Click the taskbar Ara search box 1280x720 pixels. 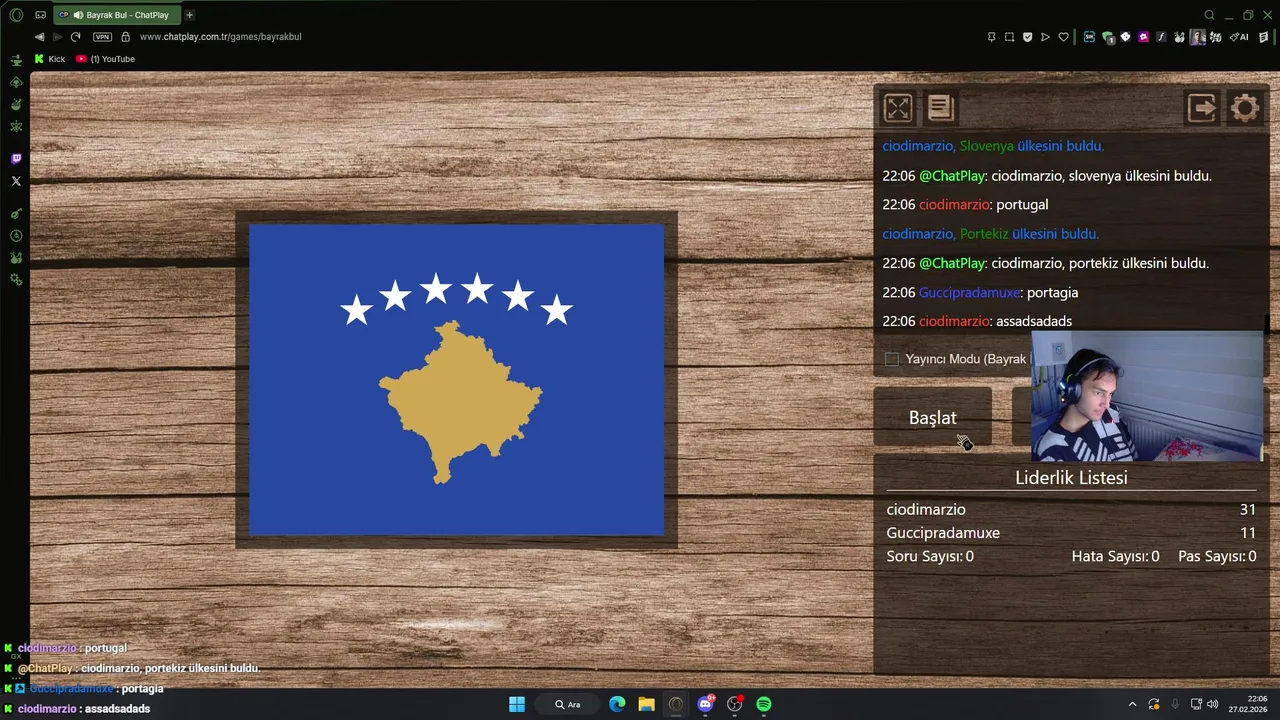pyautogui.click(x=568, y=704)
